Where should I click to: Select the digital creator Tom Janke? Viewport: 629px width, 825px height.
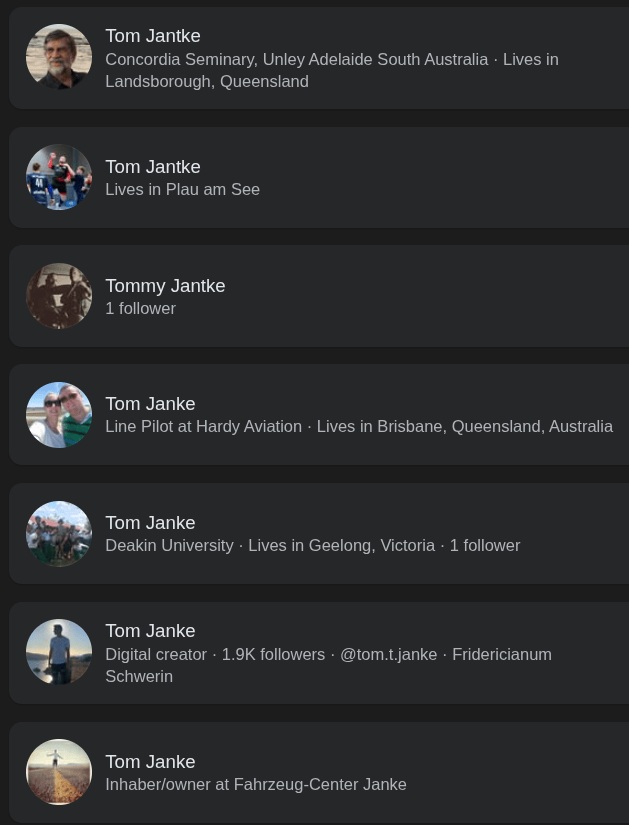click(150, 631)
